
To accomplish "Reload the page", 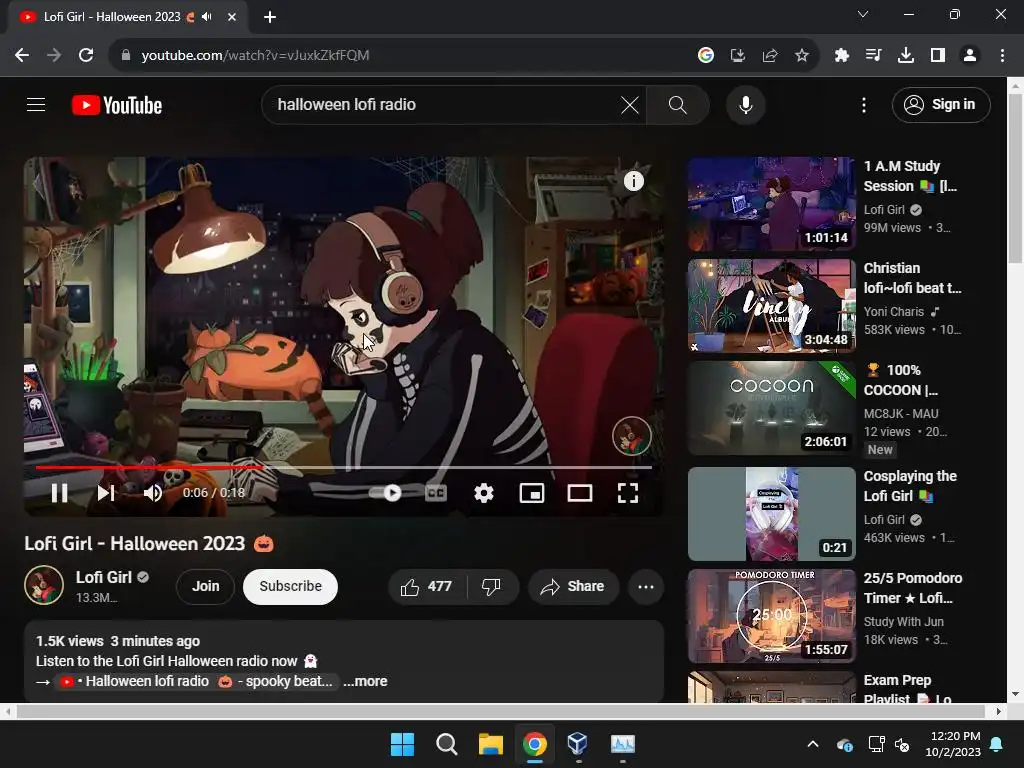I will (x=86, y=56).
